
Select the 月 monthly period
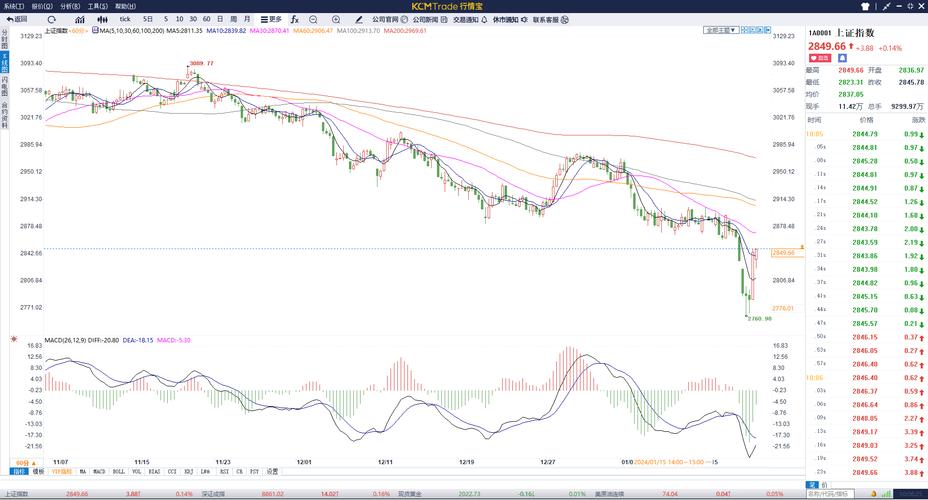click(247, 19)
